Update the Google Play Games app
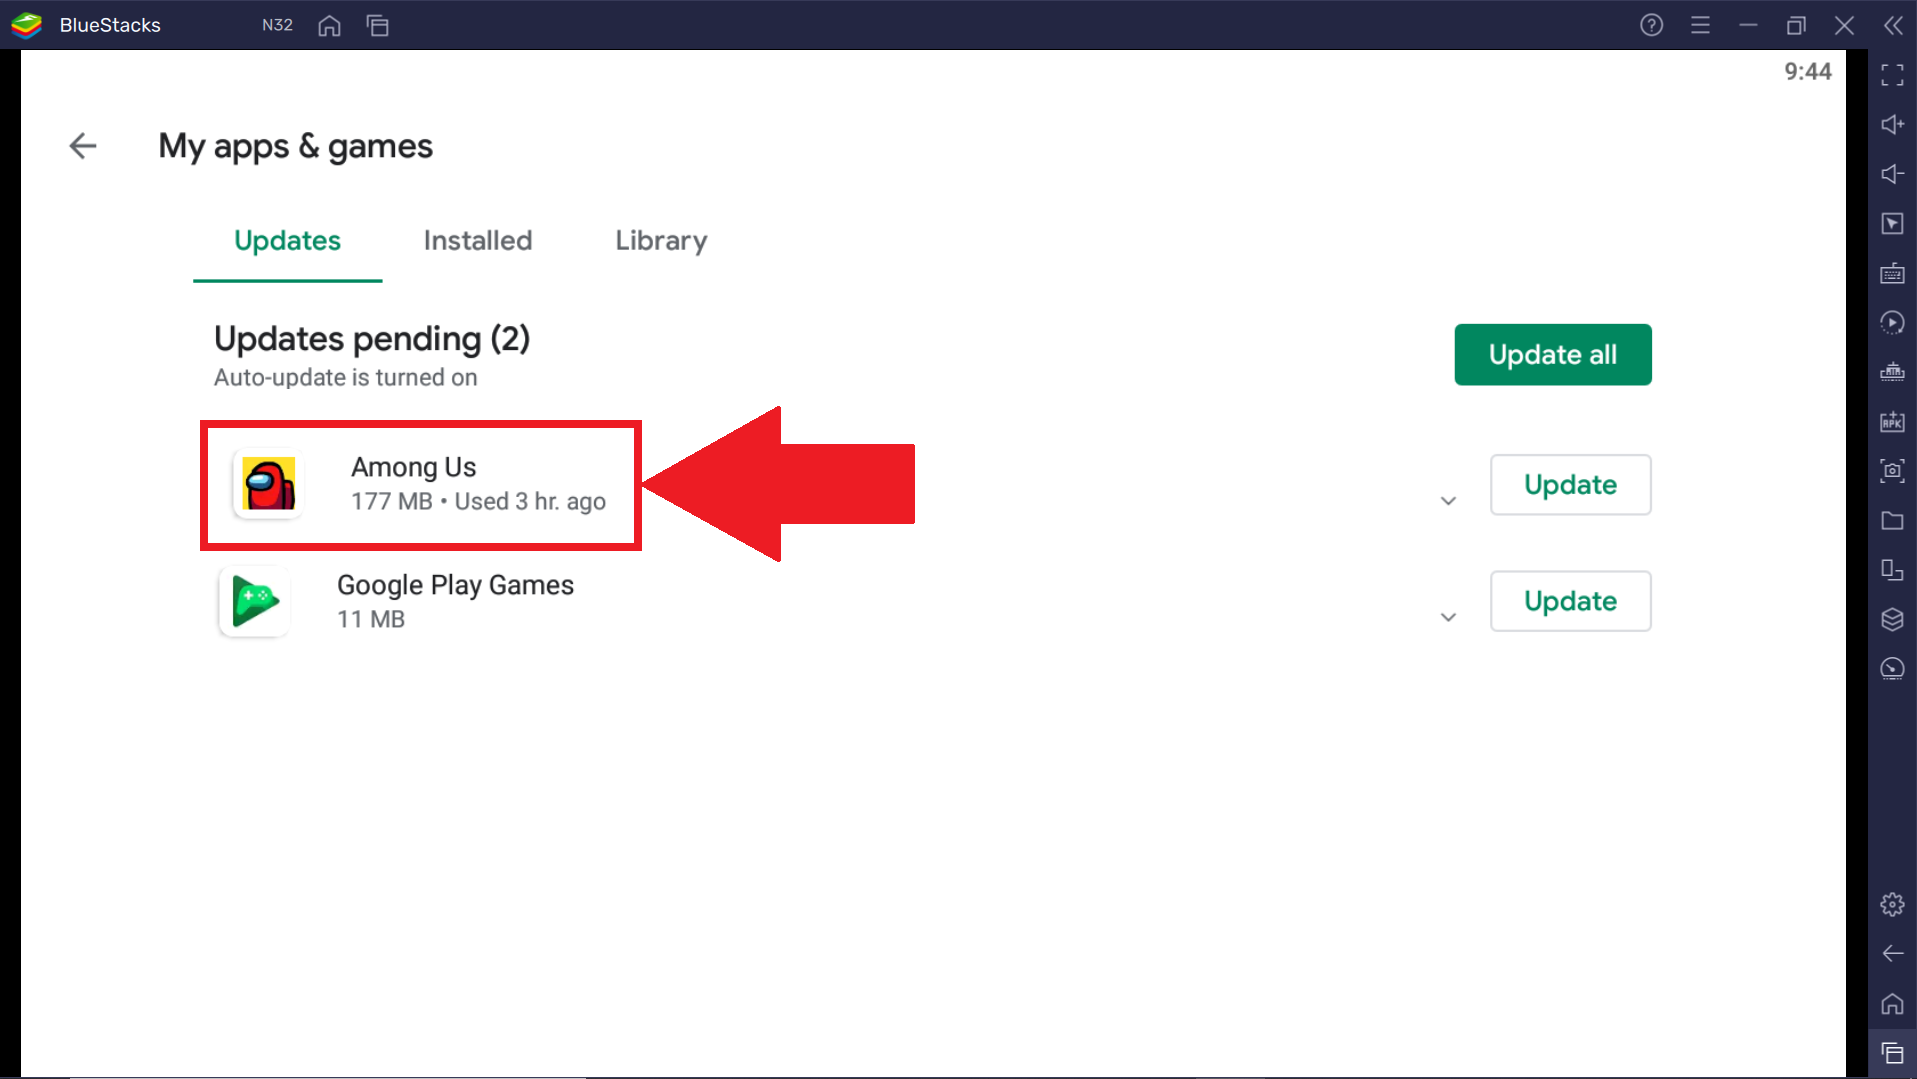The width and height of the screenshot is (1917, 1079). (x=1570, y=600)
